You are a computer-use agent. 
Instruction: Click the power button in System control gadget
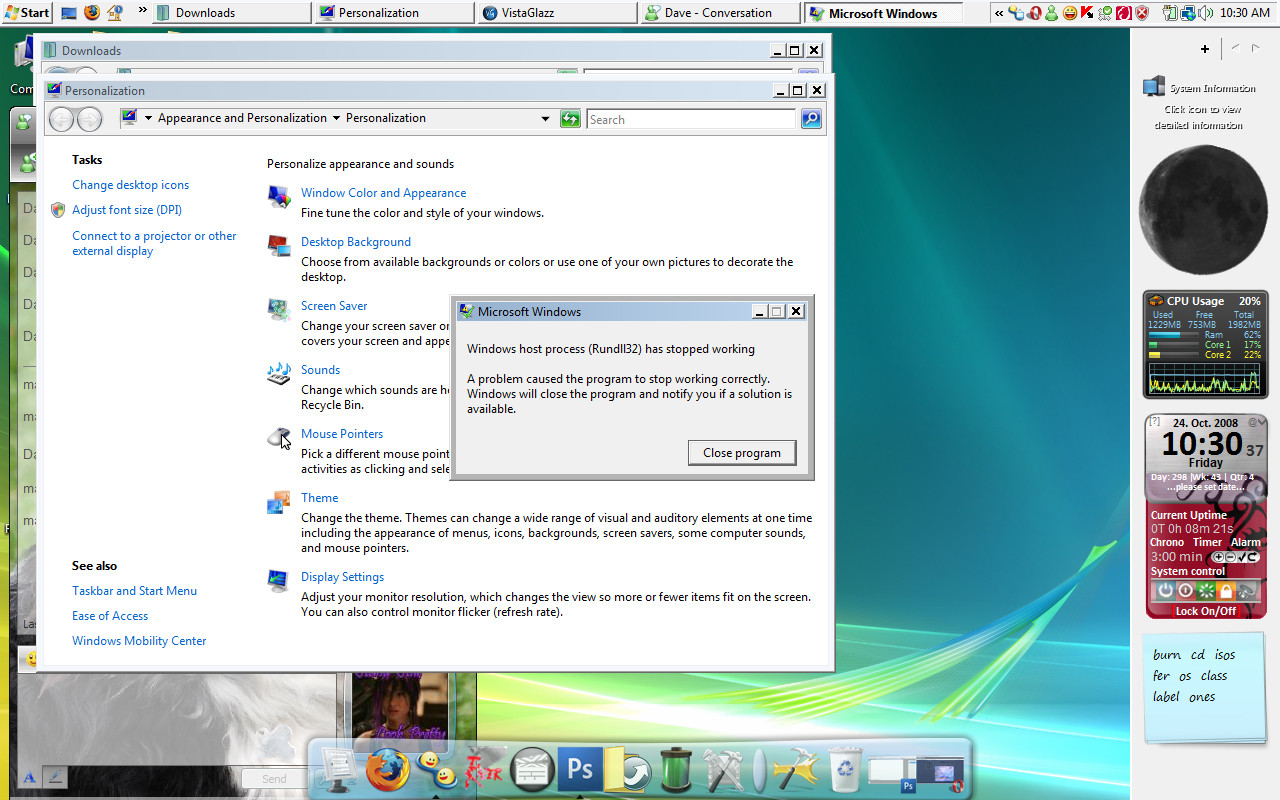1166,590
